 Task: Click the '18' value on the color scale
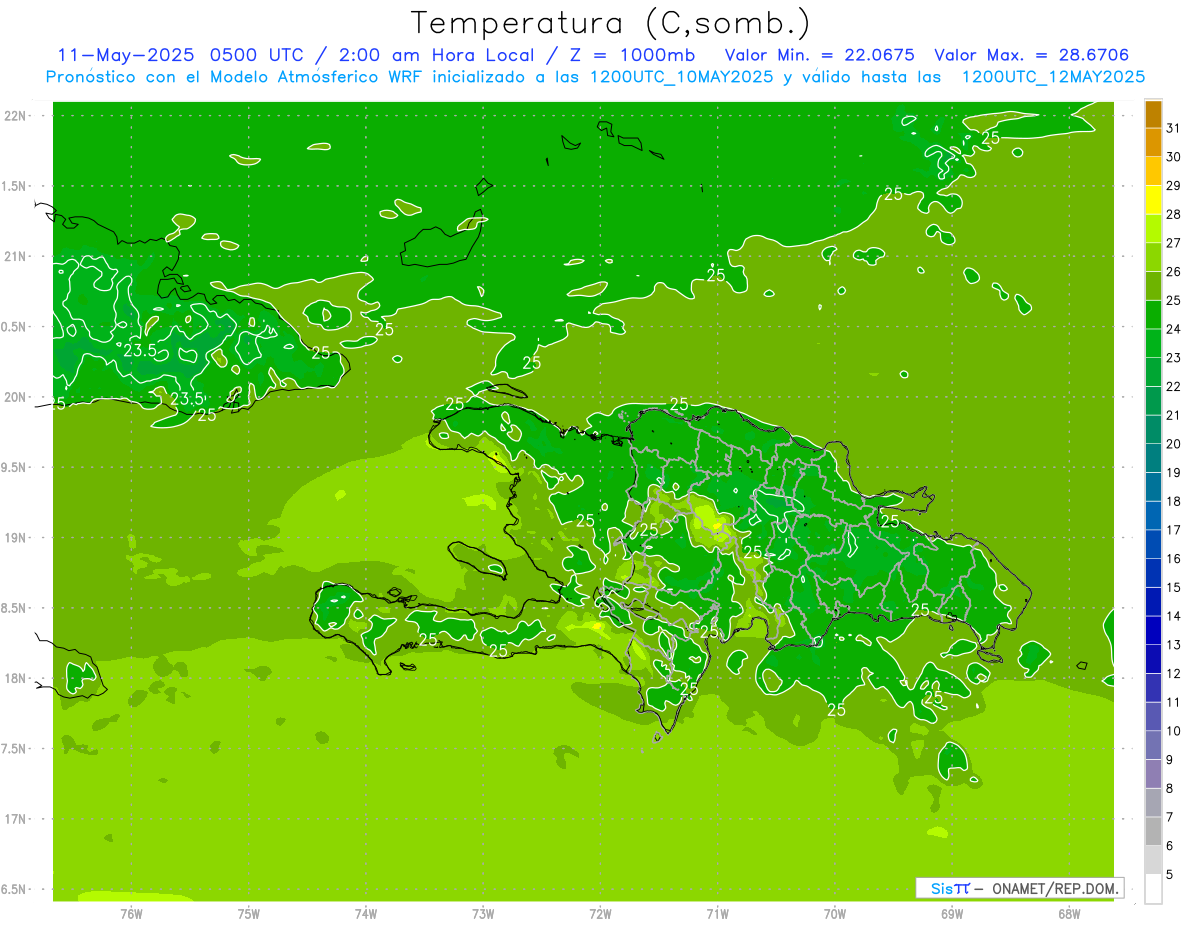click(x=1174, y=501)
